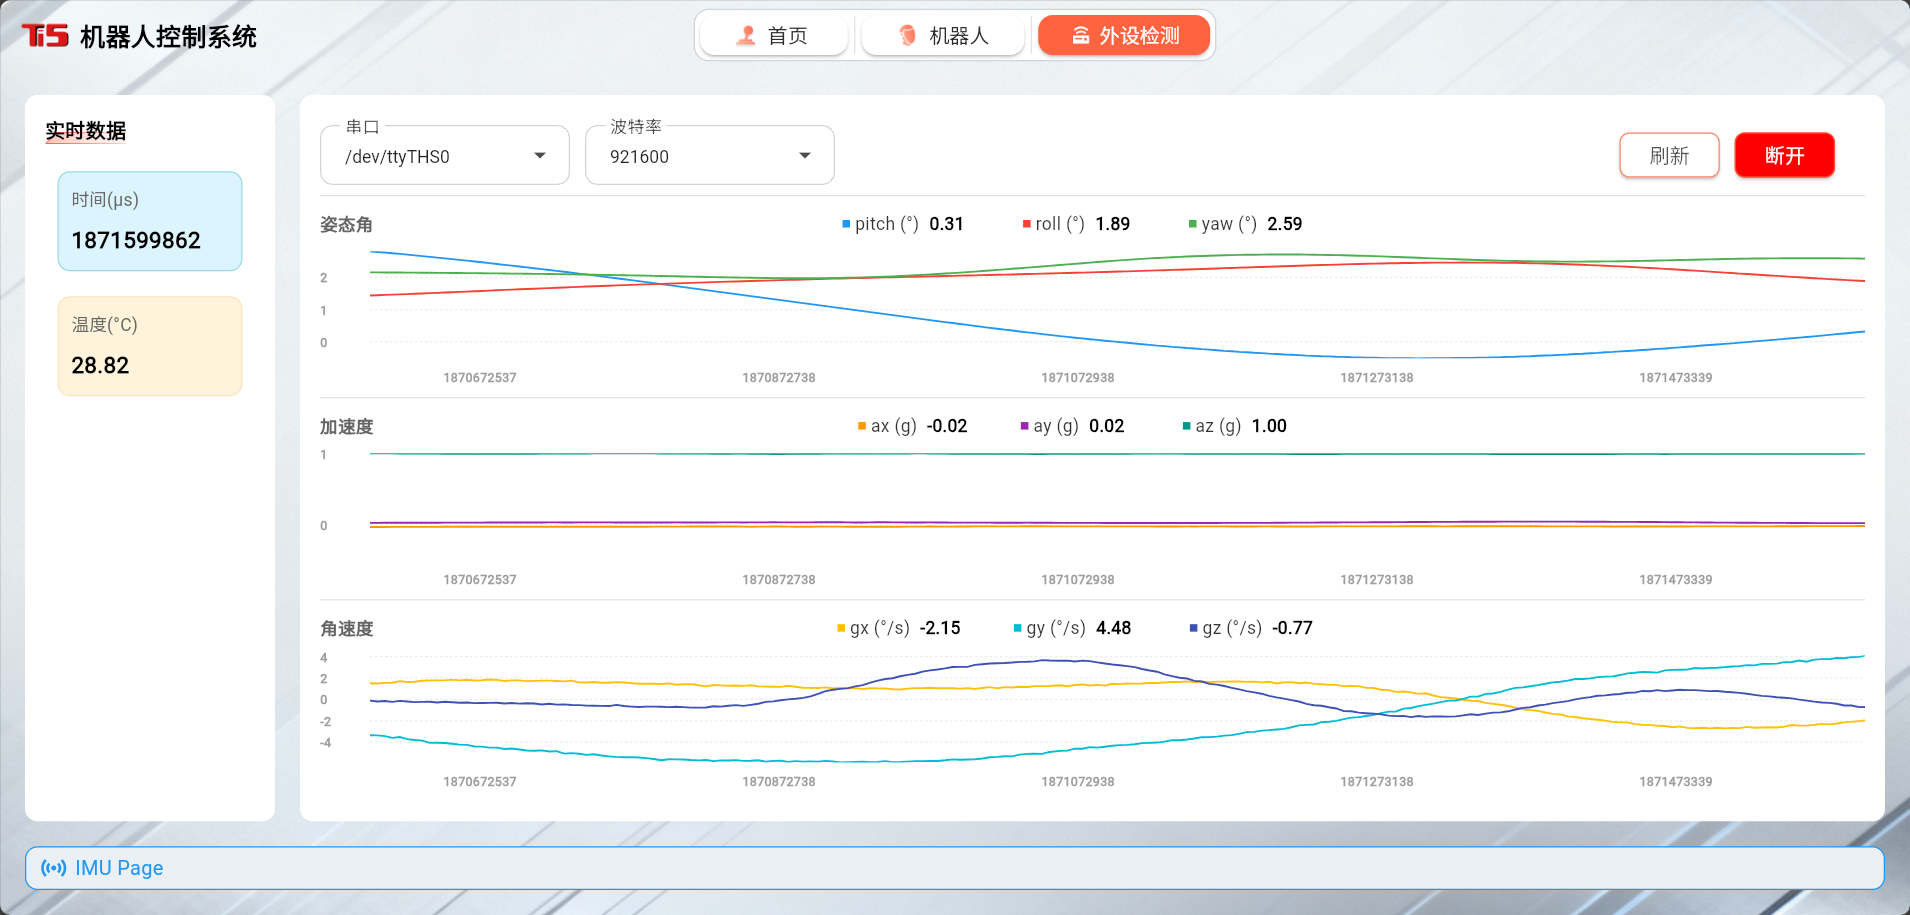The width and height of the screenshot is (1910, 915).
Task: Click the ax value -0.02
Action: coord(947,426)
